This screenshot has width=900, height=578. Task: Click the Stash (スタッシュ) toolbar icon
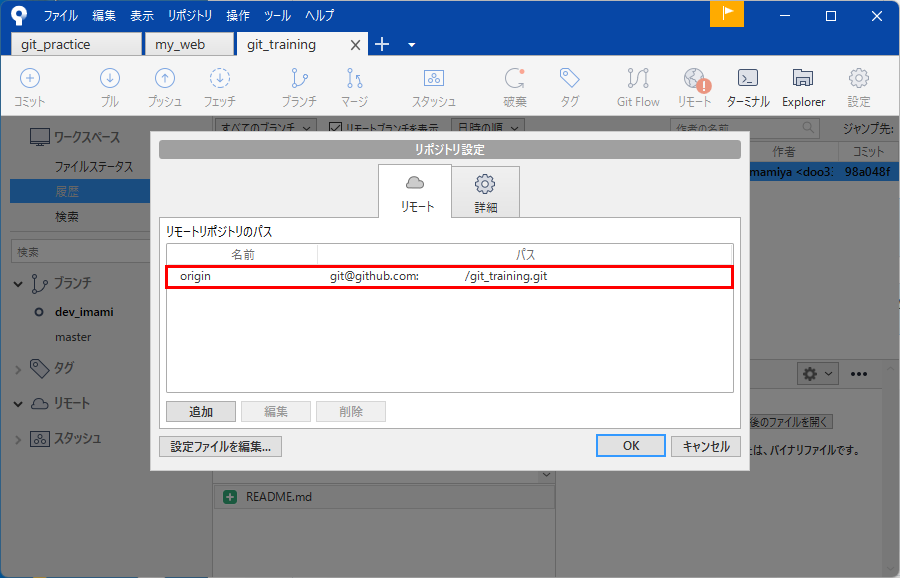point(434,86)
